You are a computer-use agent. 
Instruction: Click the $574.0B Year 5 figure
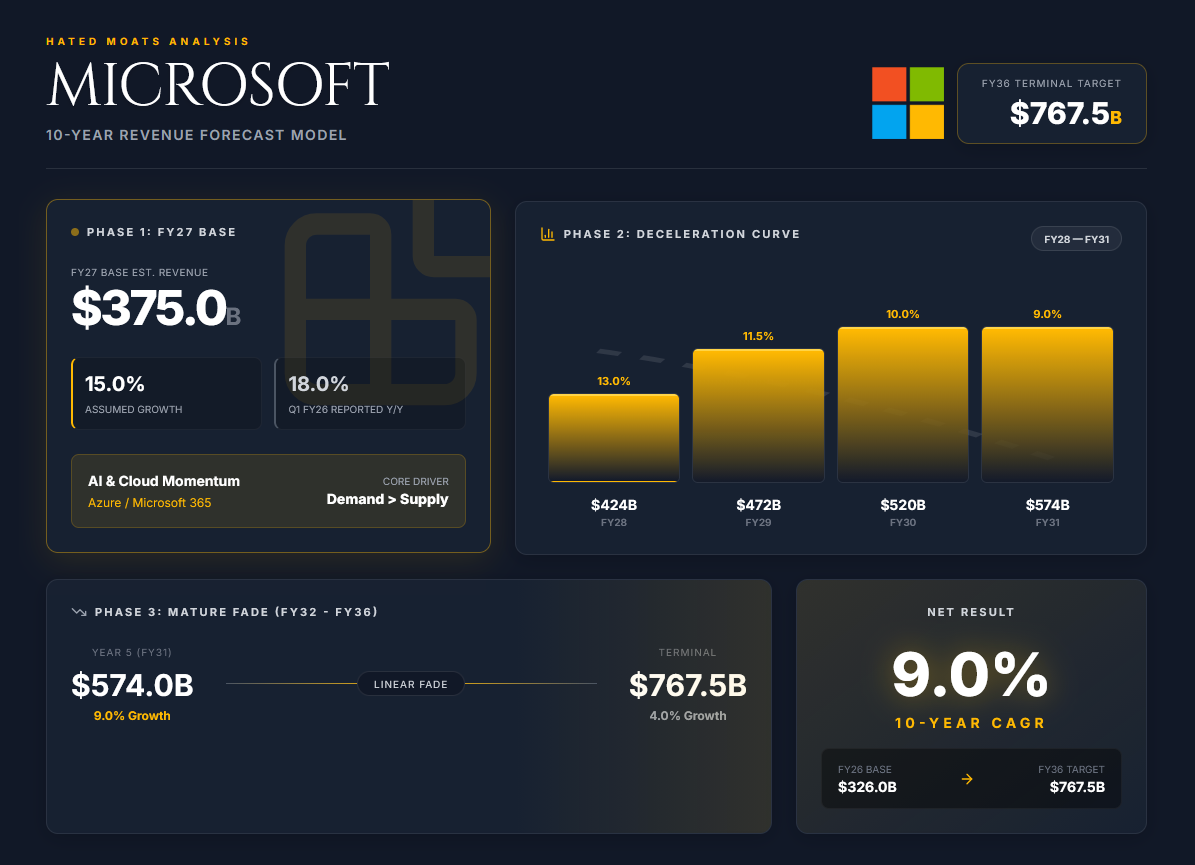pyautogui.click(x=133, y=685)
